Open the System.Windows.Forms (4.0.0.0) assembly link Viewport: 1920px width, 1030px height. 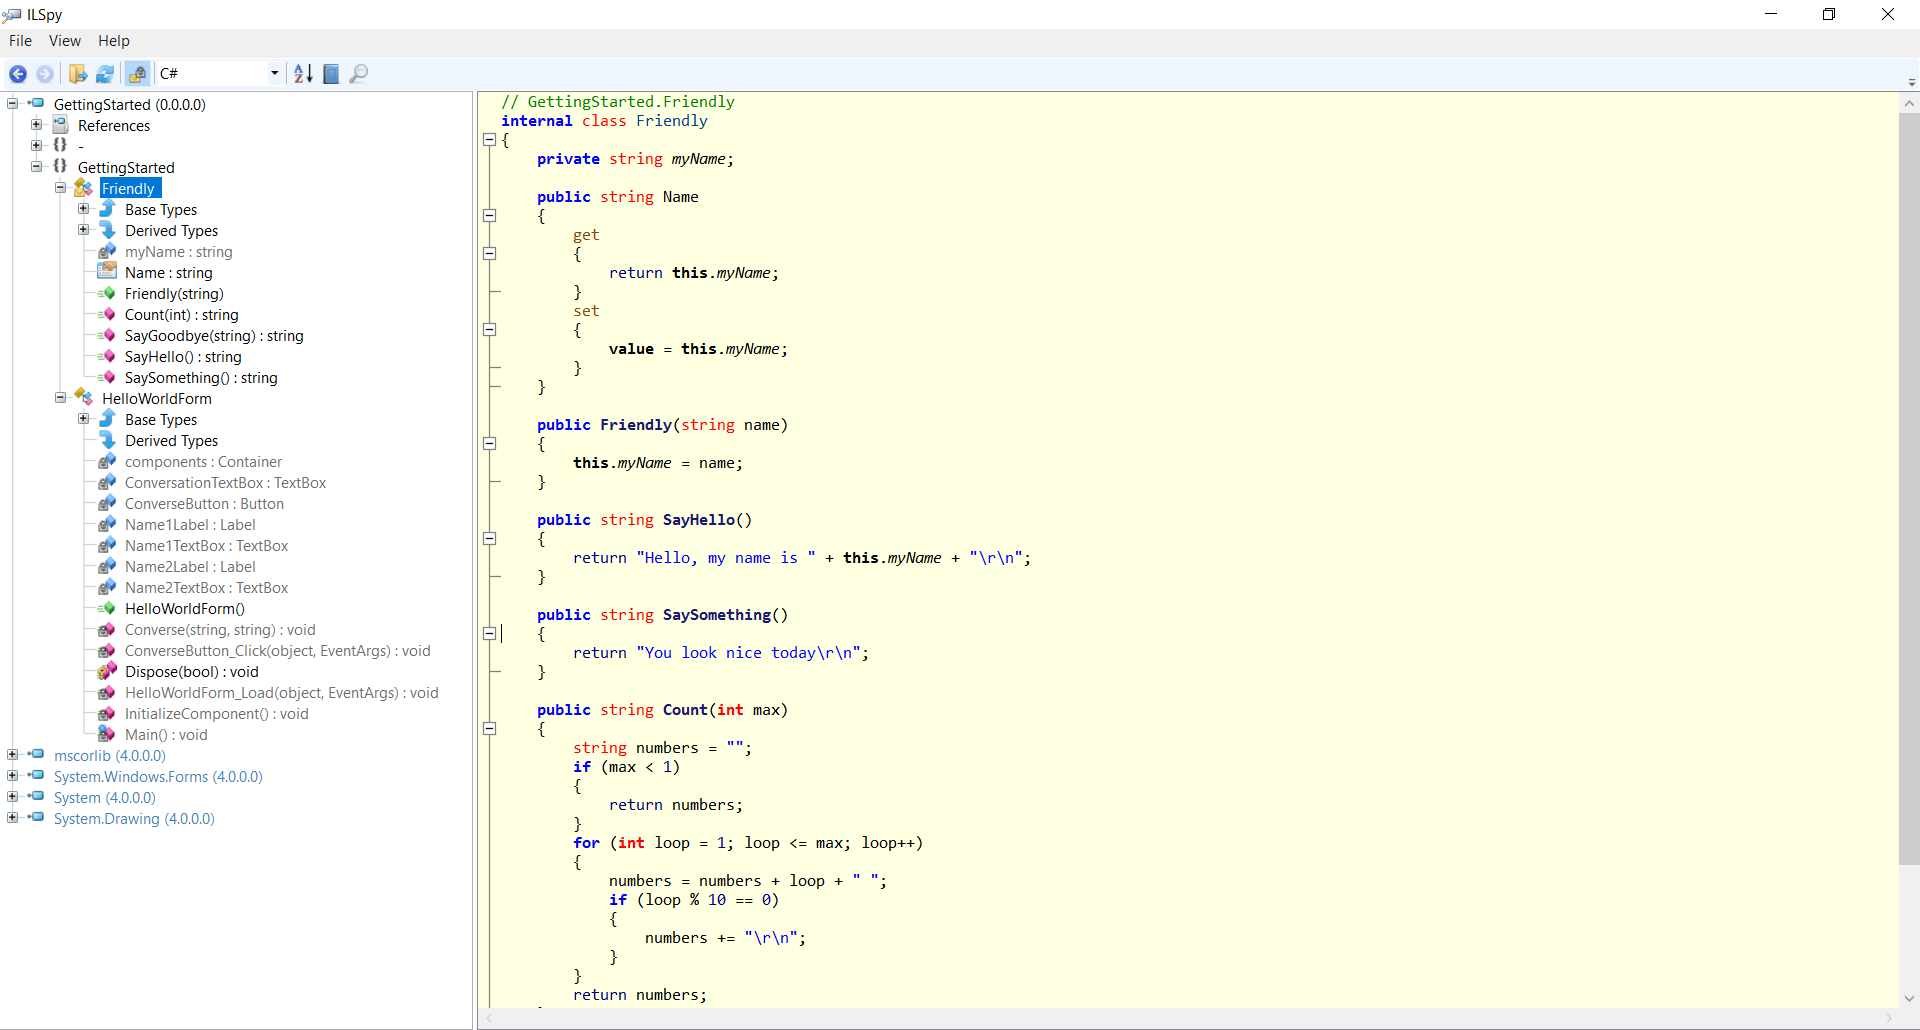tap(158, 777)
